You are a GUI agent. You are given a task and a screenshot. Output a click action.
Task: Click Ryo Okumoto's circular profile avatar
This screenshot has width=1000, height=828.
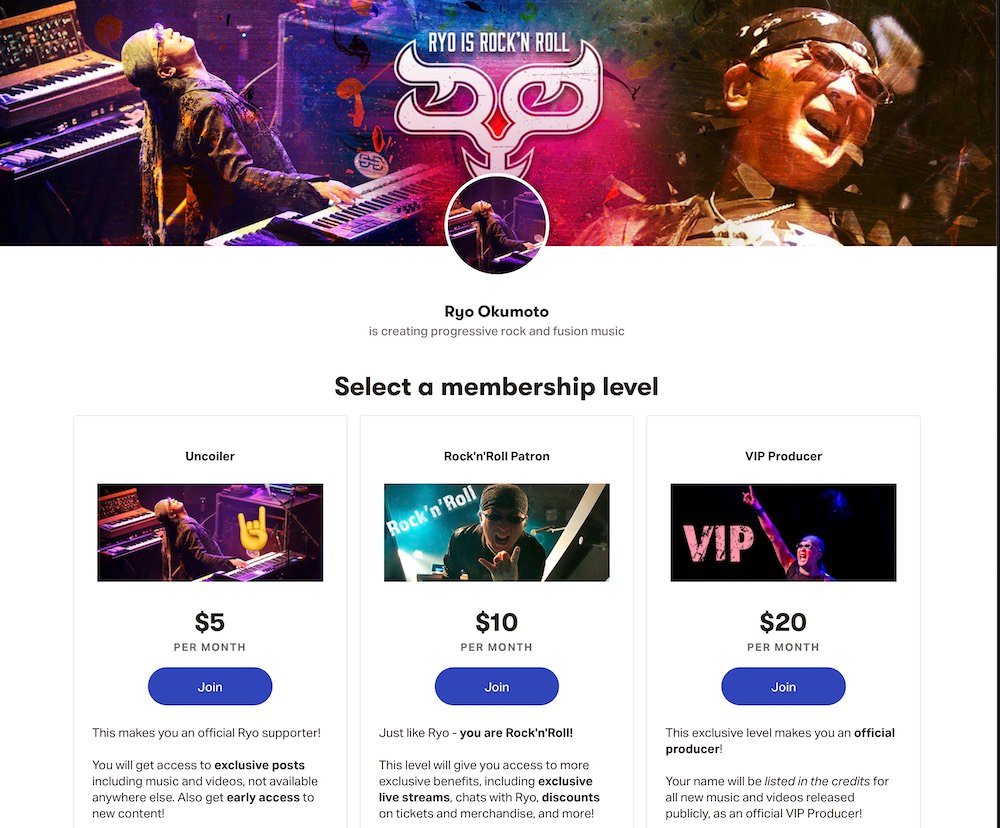pyautogui.click(x=497, y=224)
